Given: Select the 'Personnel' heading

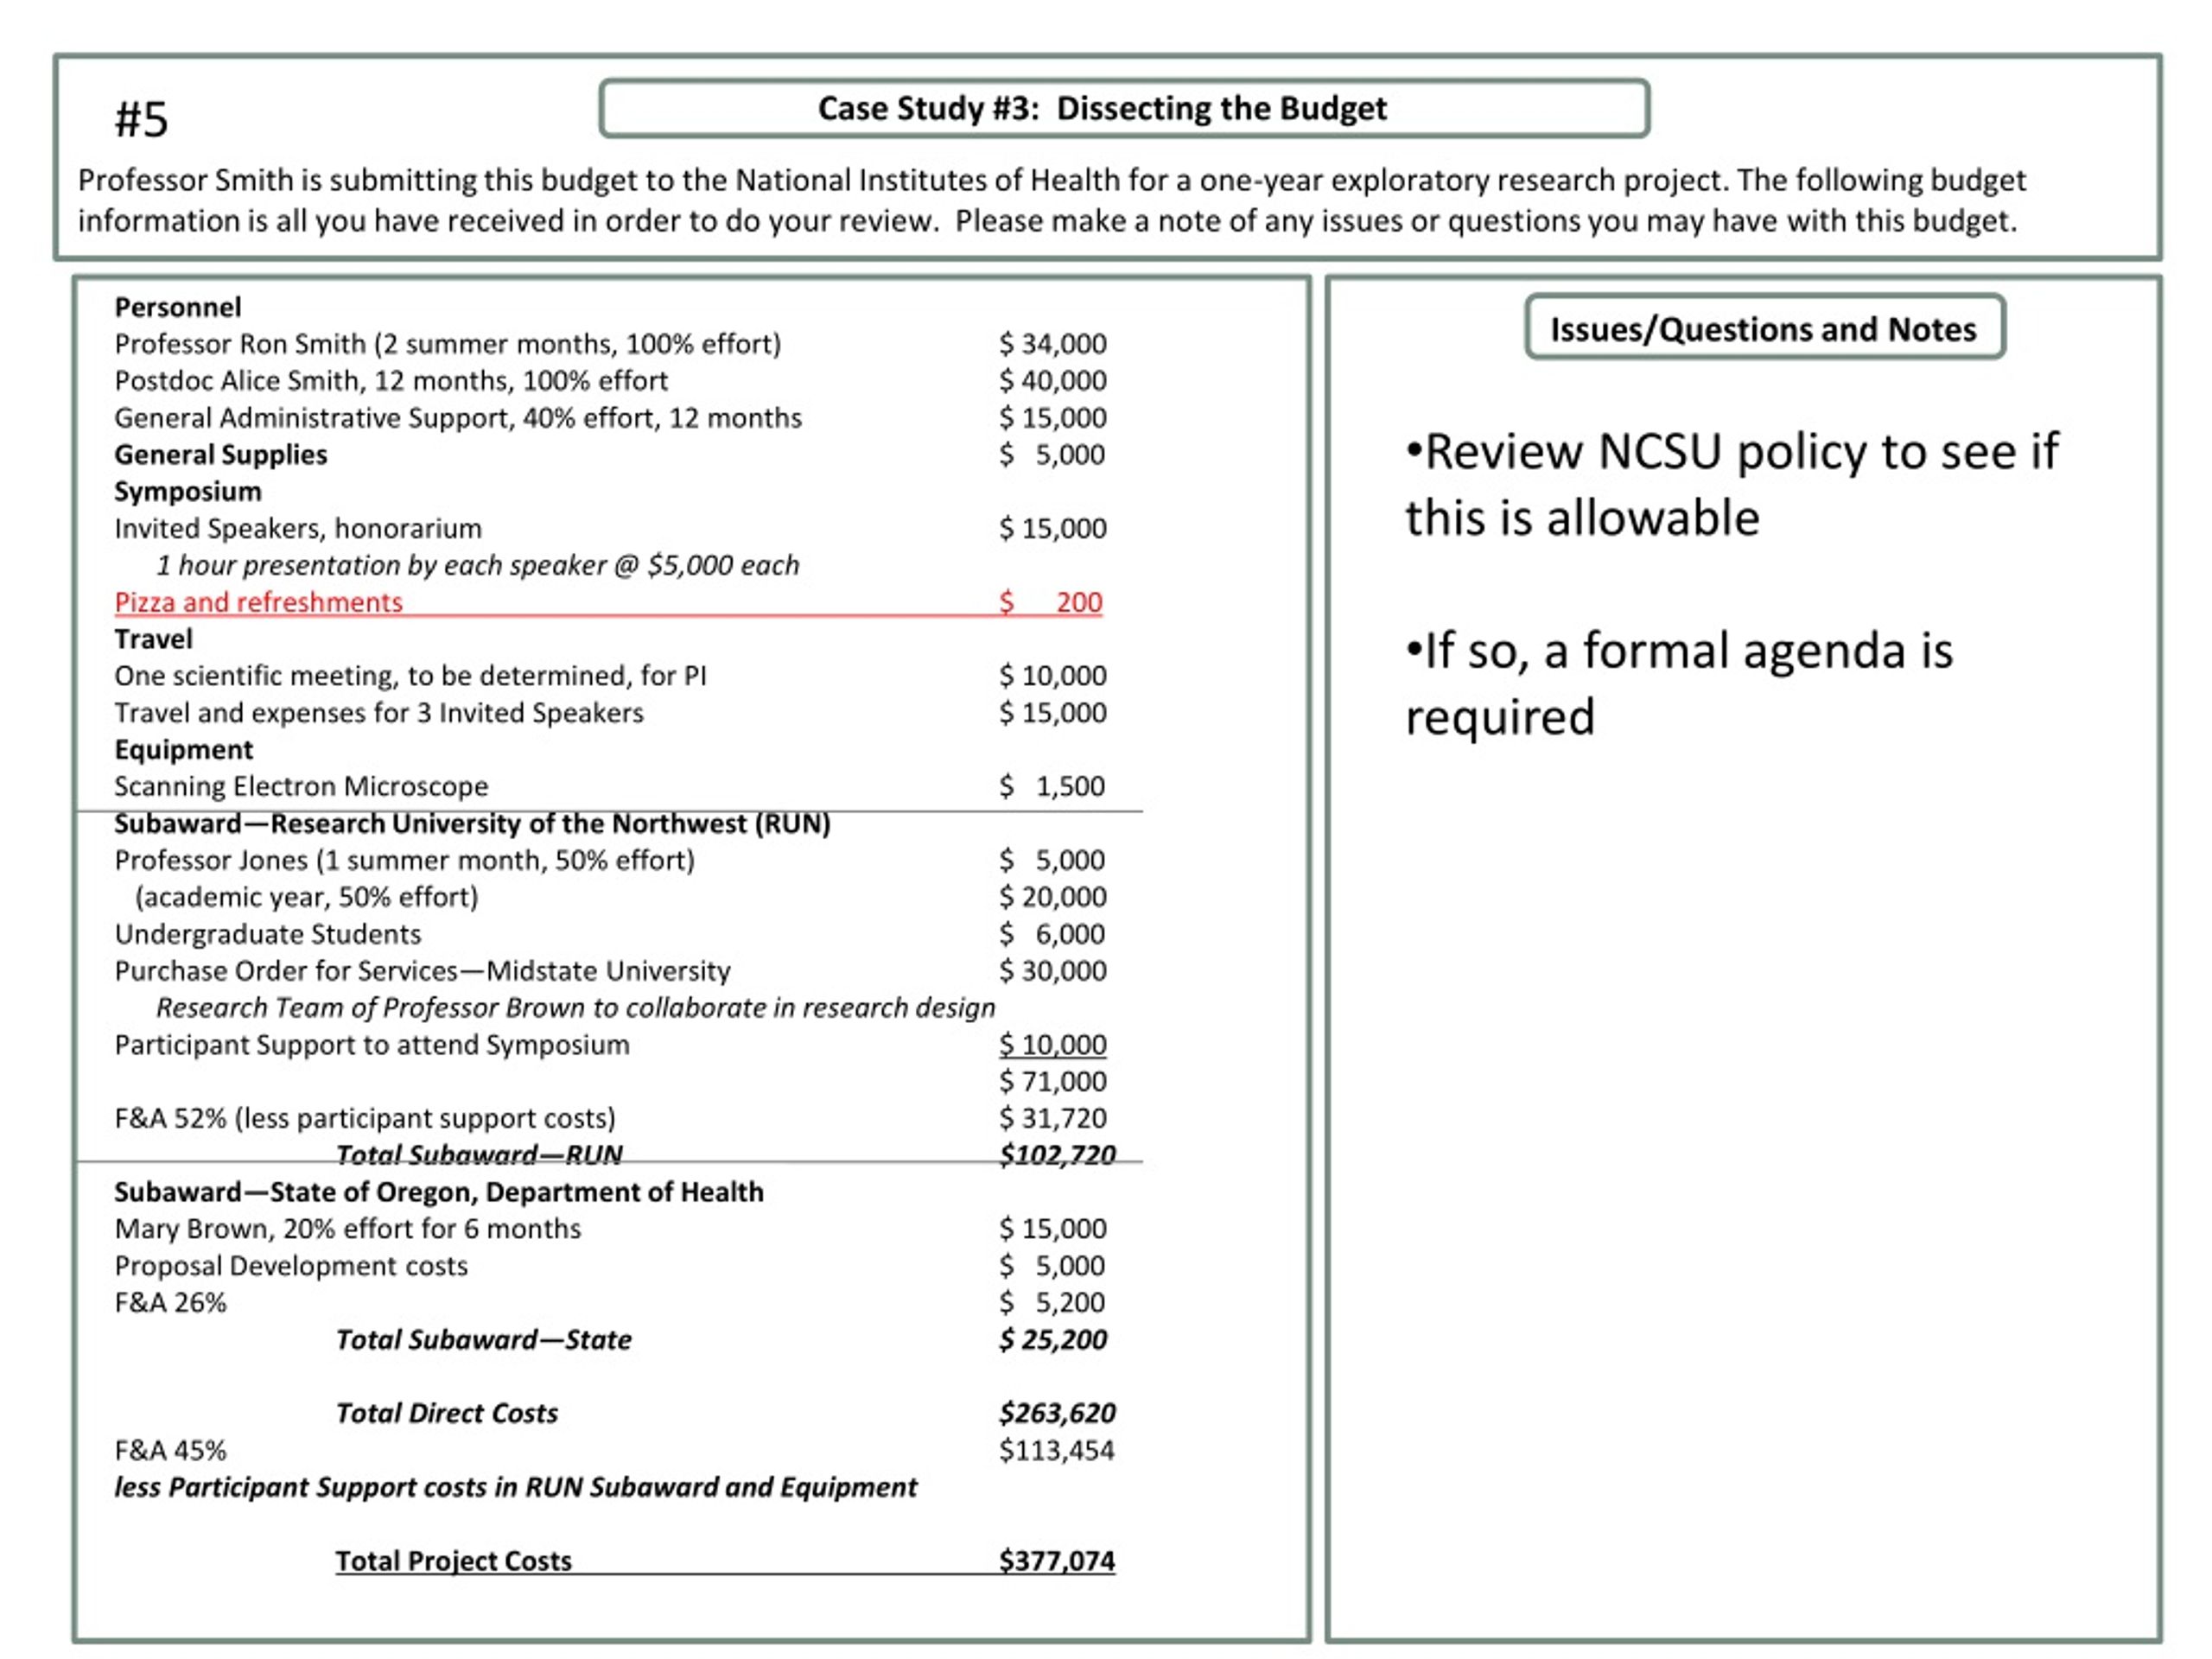Looking at the screenshot, I should pyautogui.click(x=178, y=307).
